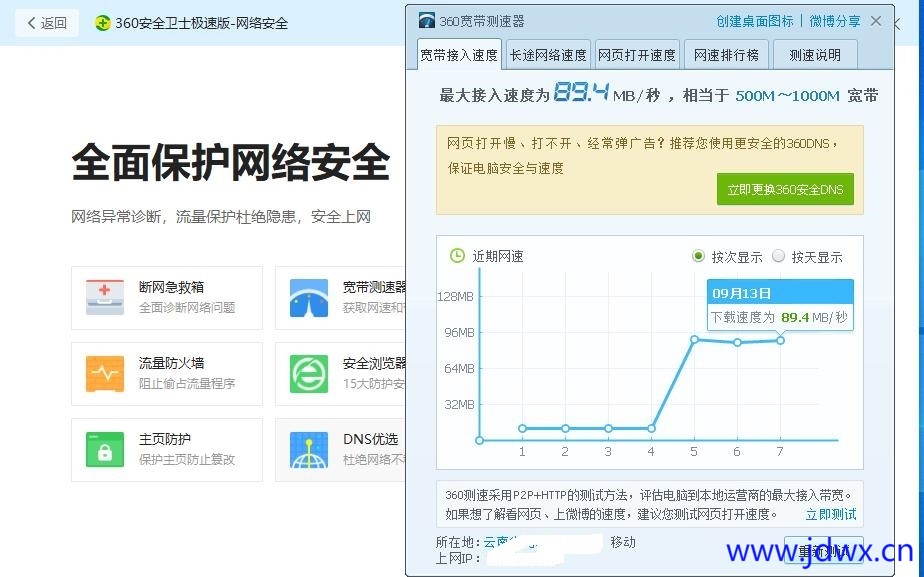
Task: Click the 09月13日 tooltip date
Action: click(x=741, y=294)
